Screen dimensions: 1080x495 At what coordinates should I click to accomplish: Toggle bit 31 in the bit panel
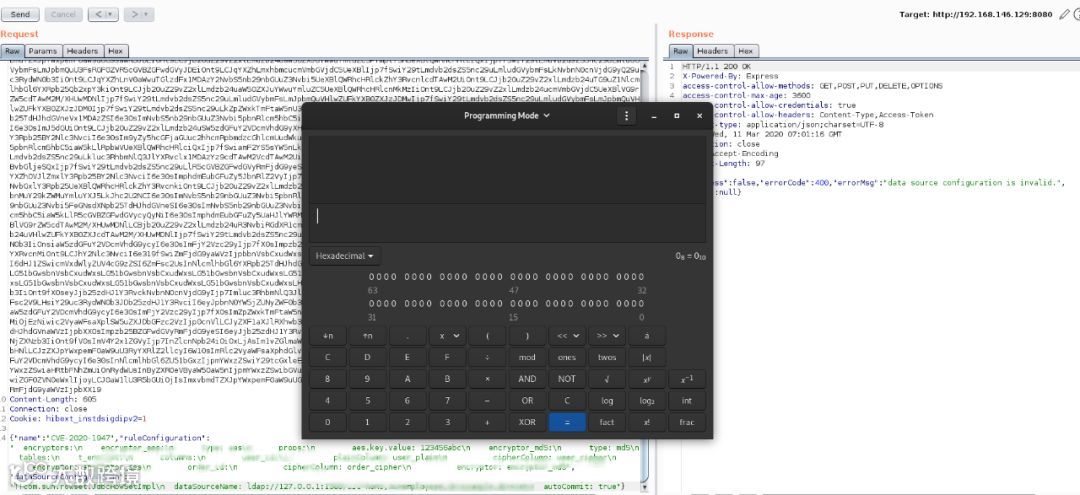372,304
